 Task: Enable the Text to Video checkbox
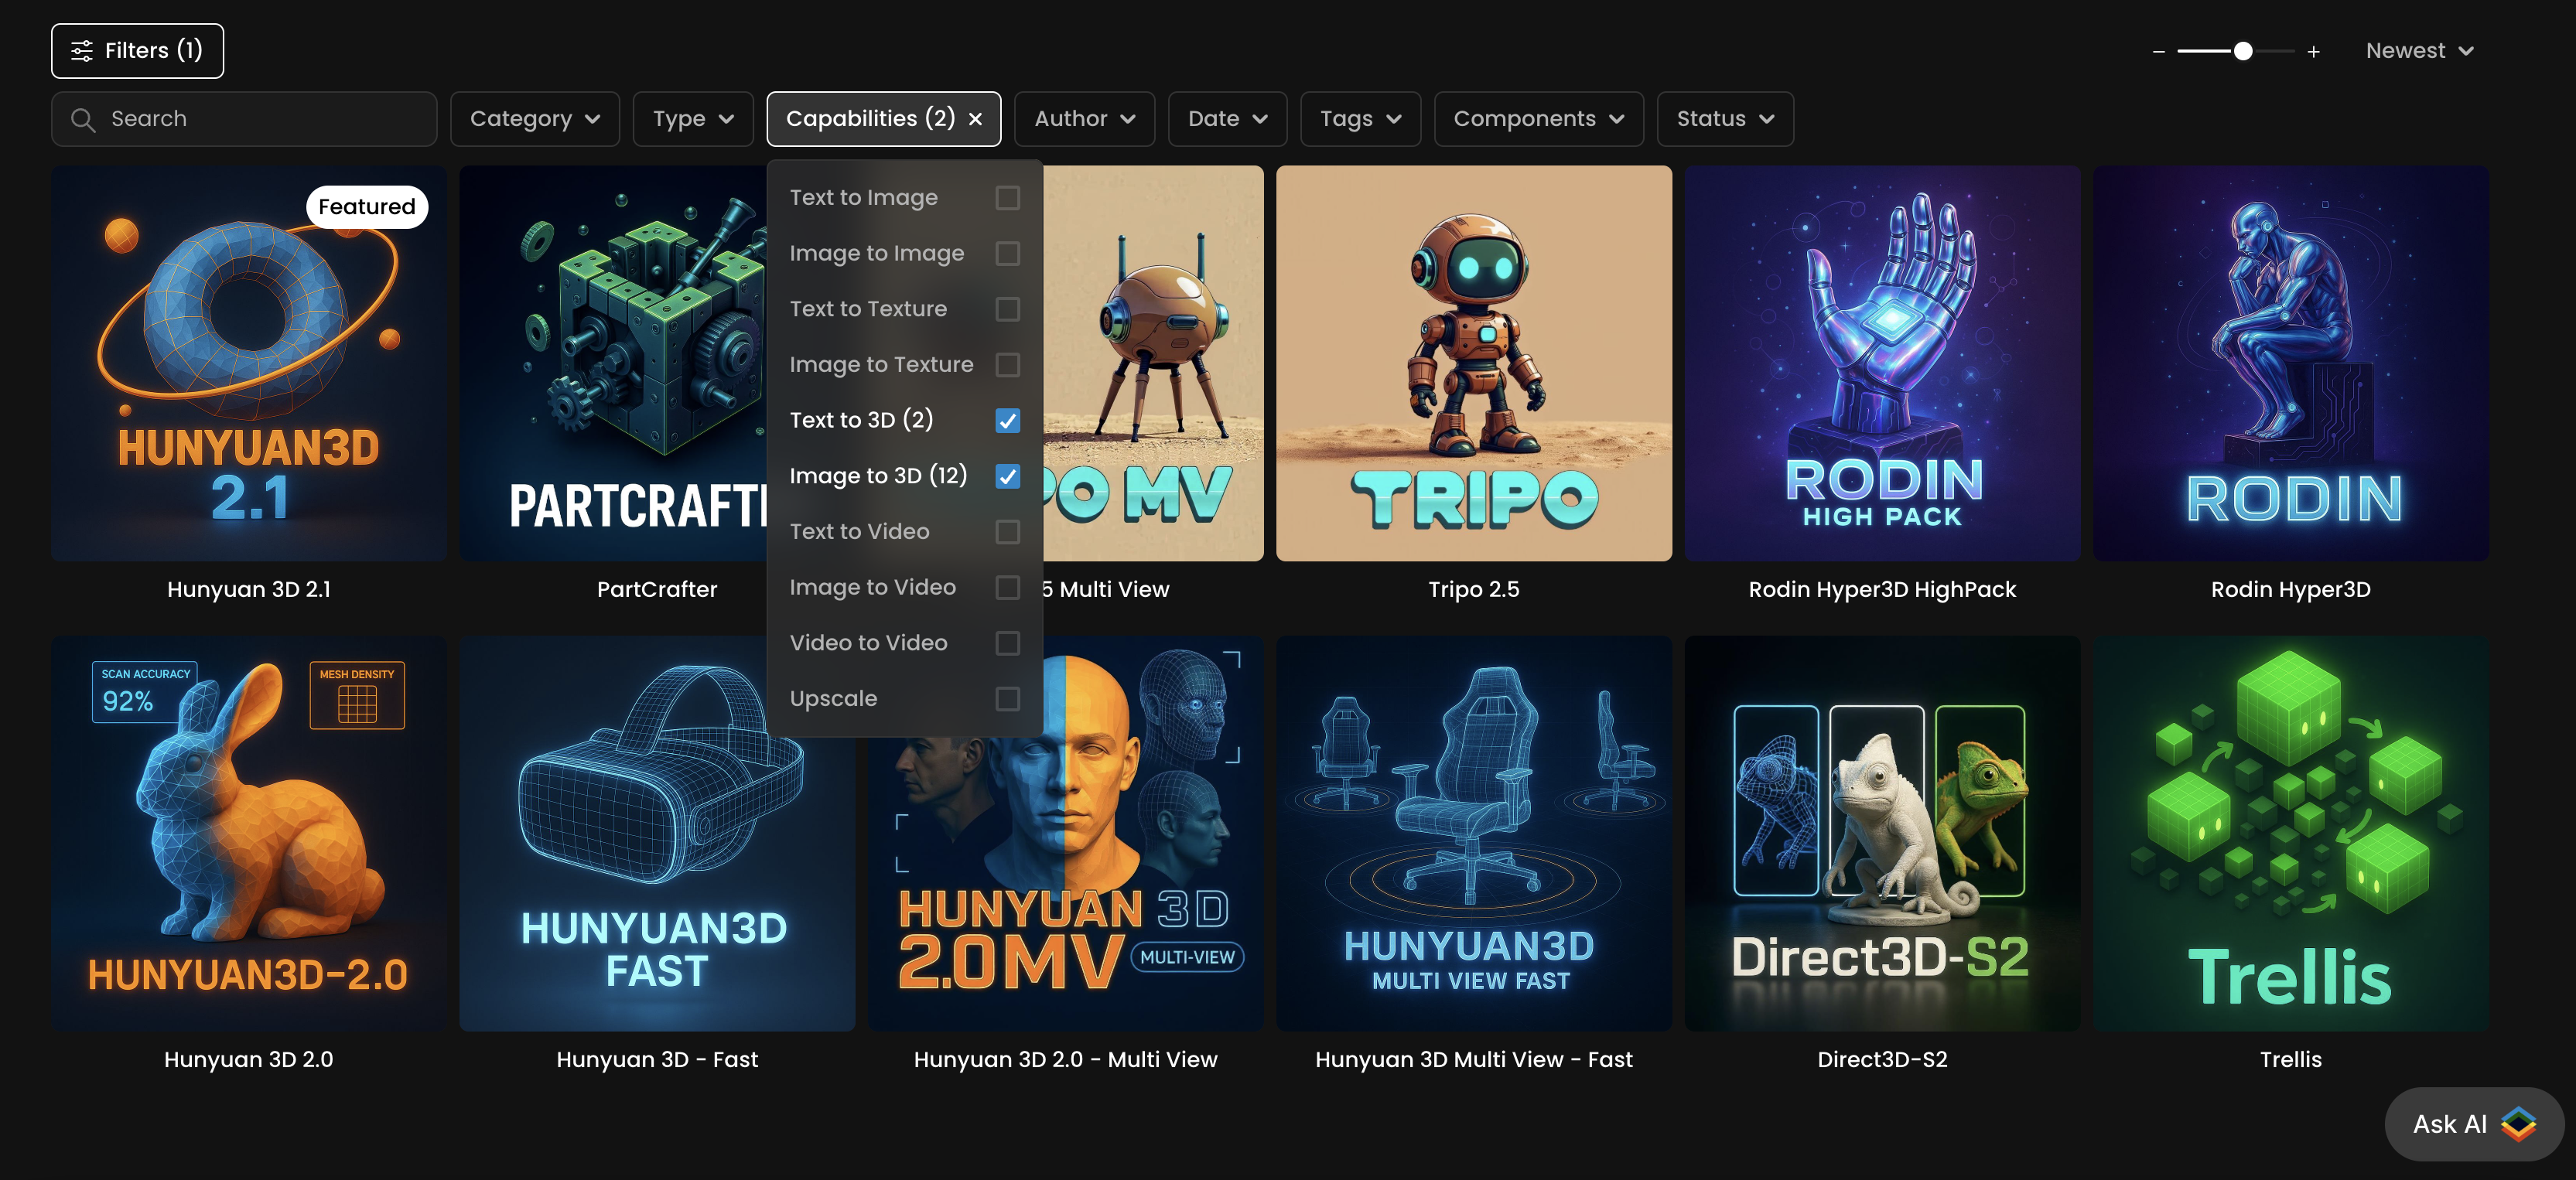[x=1007, y=532]
